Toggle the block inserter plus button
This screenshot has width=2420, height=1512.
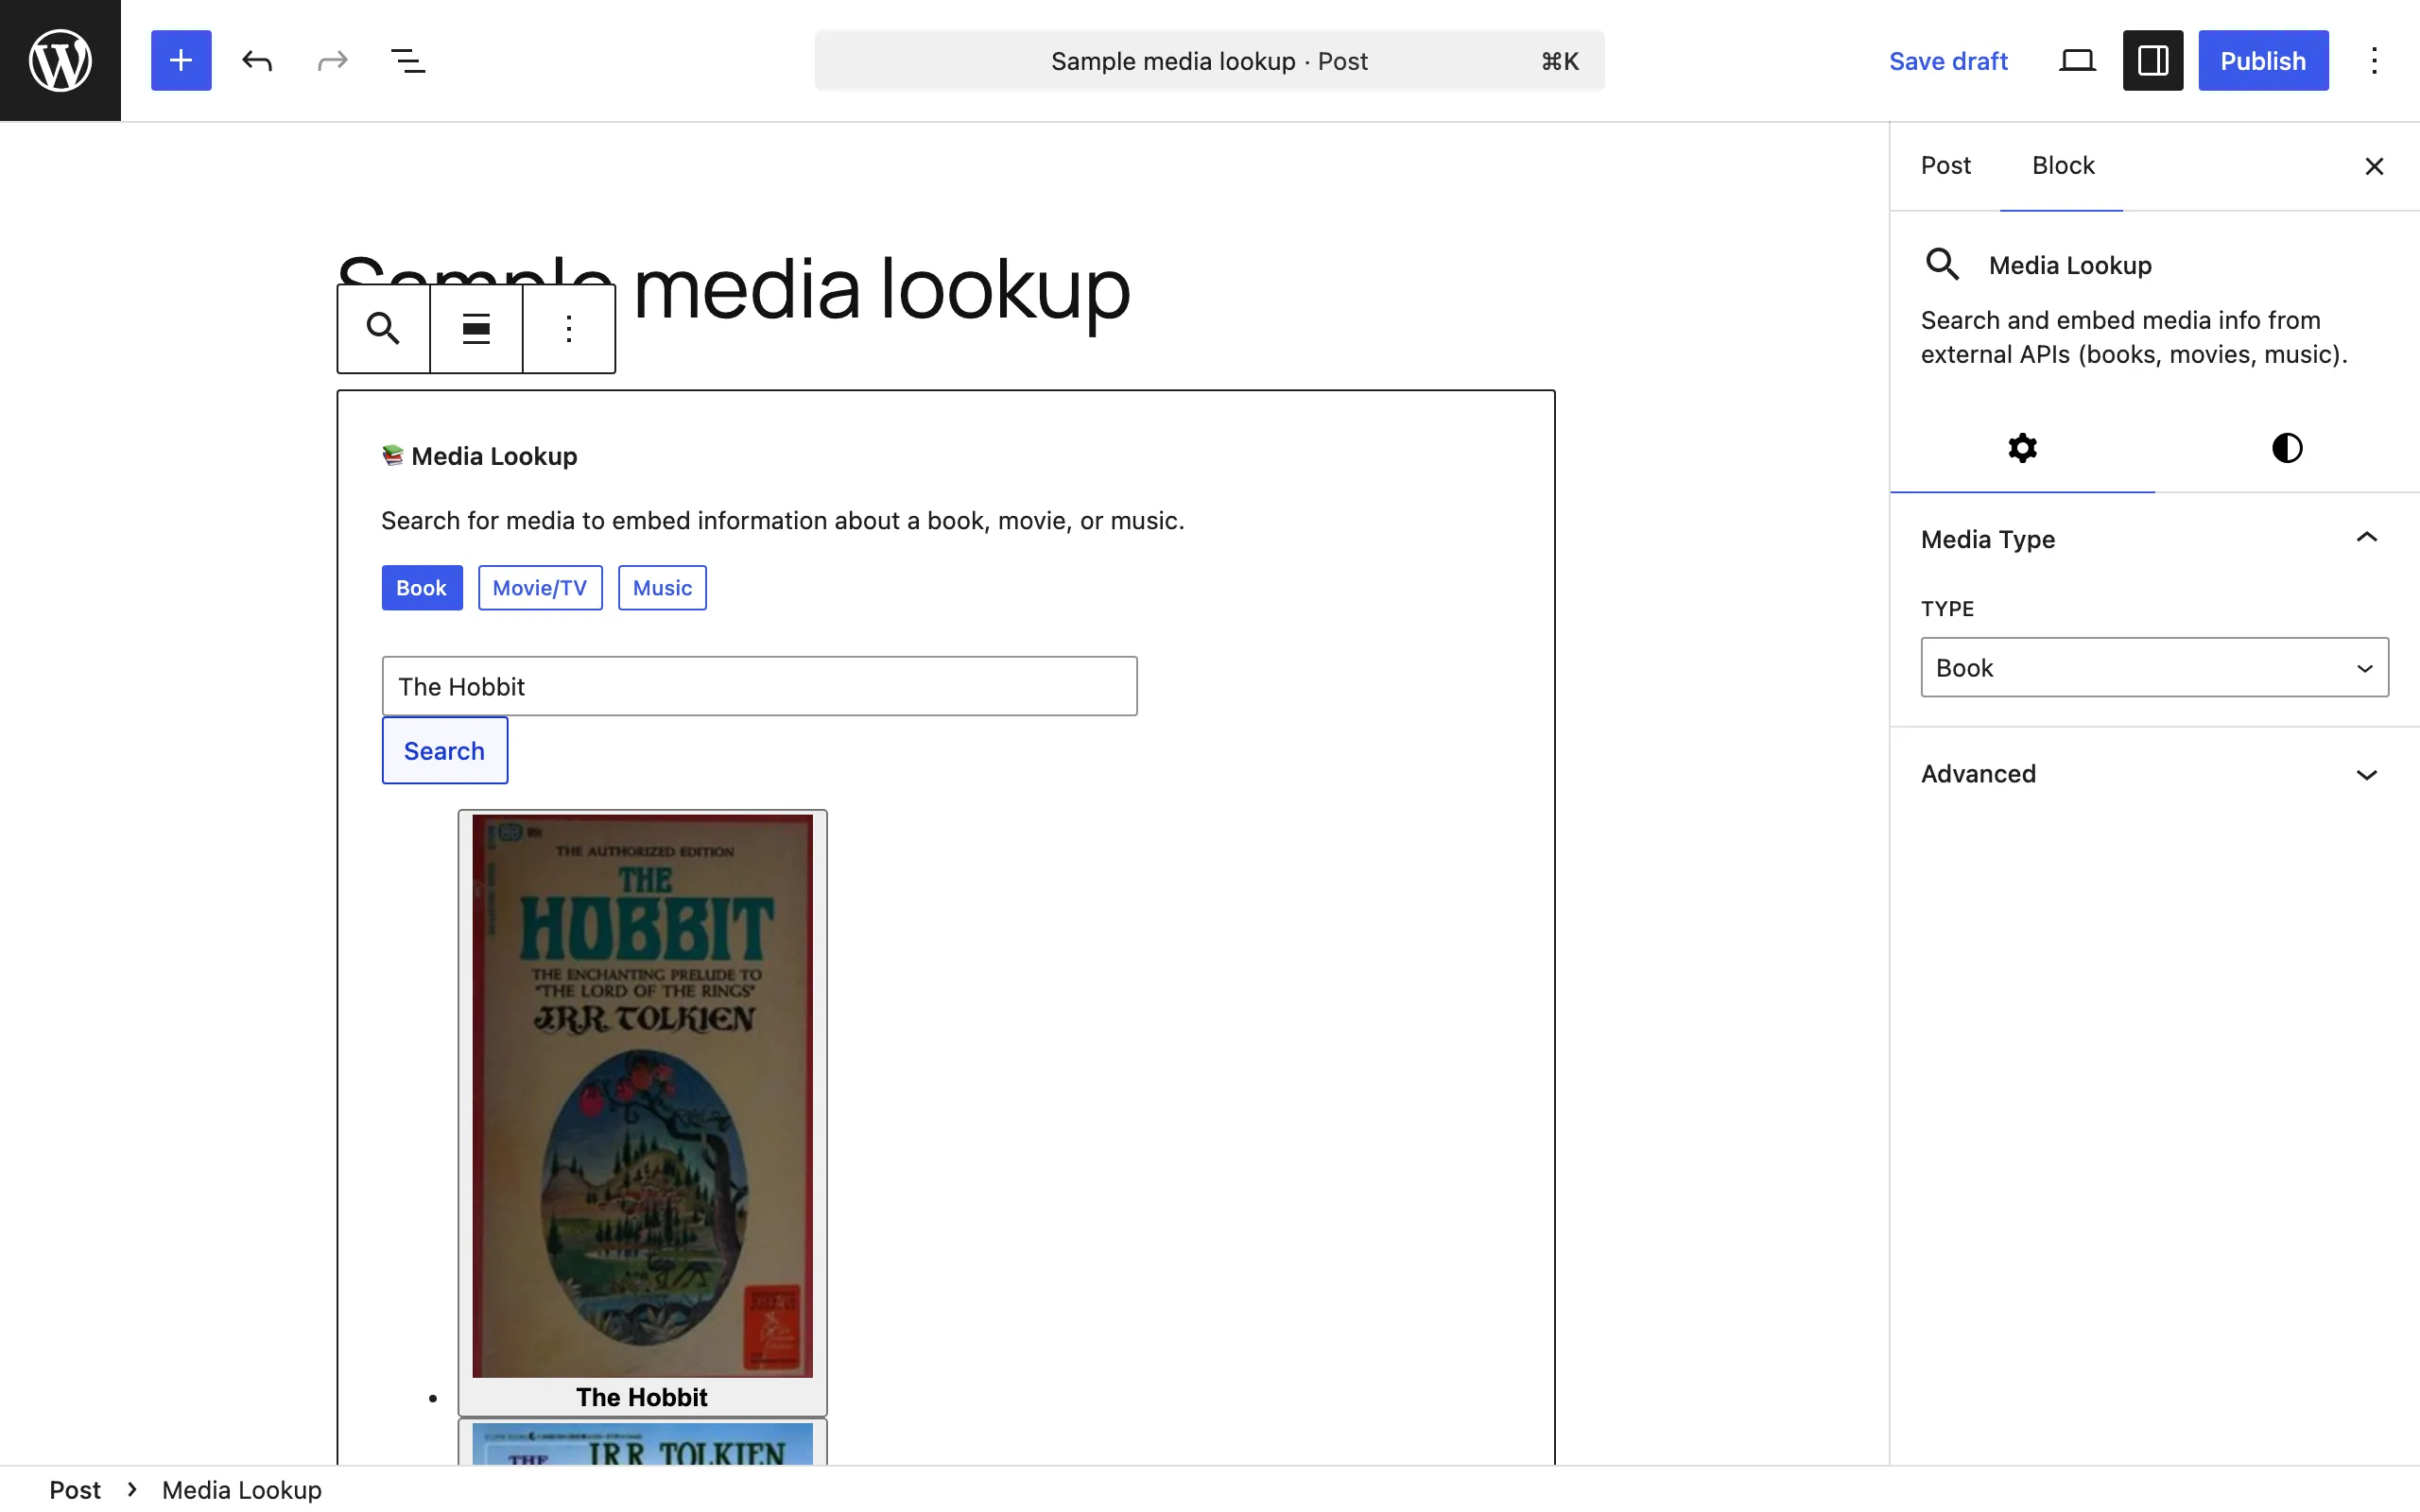coord(181,60)
